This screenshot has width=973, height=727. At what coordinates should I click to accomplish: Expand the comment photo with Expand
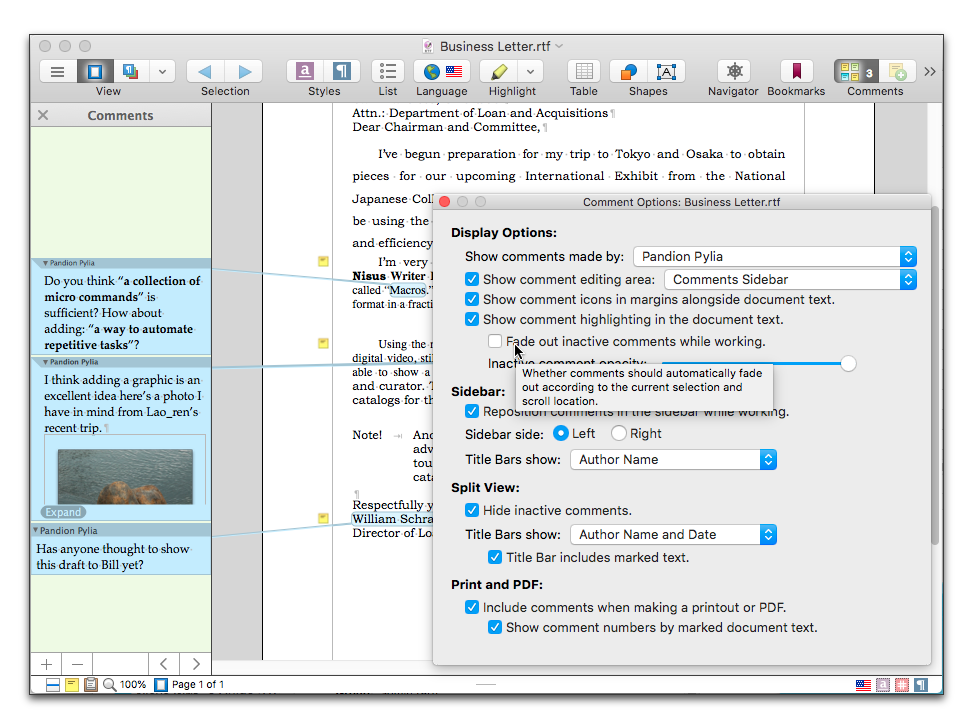click(63, 512)
